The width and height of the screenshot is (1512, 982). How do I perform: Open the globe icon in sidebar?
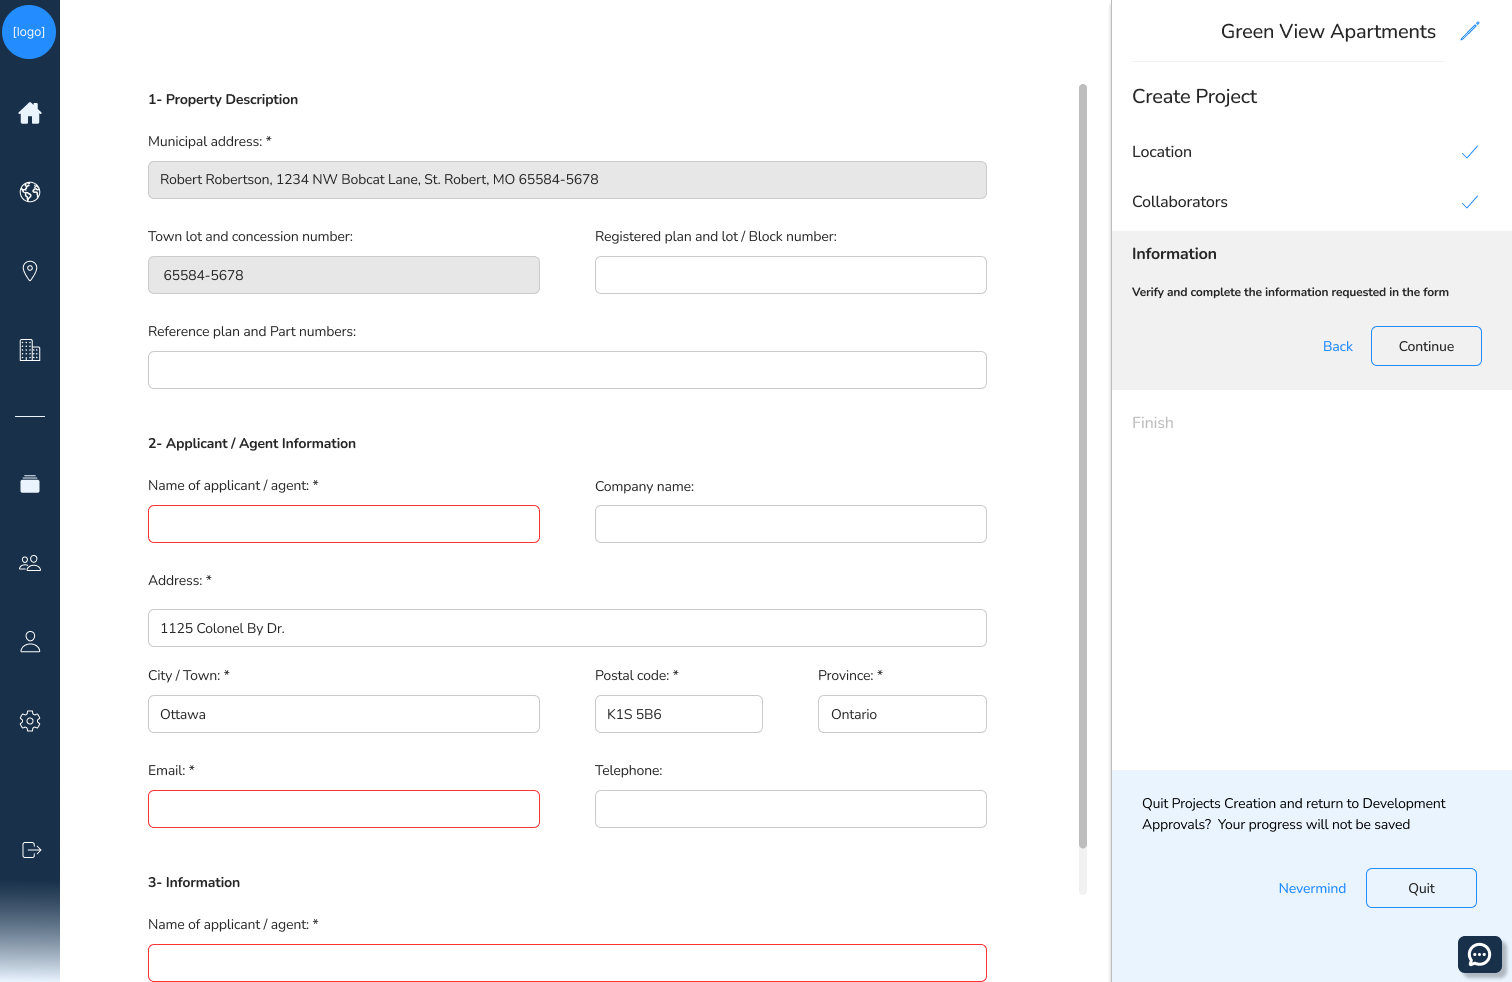click(30, 192)
